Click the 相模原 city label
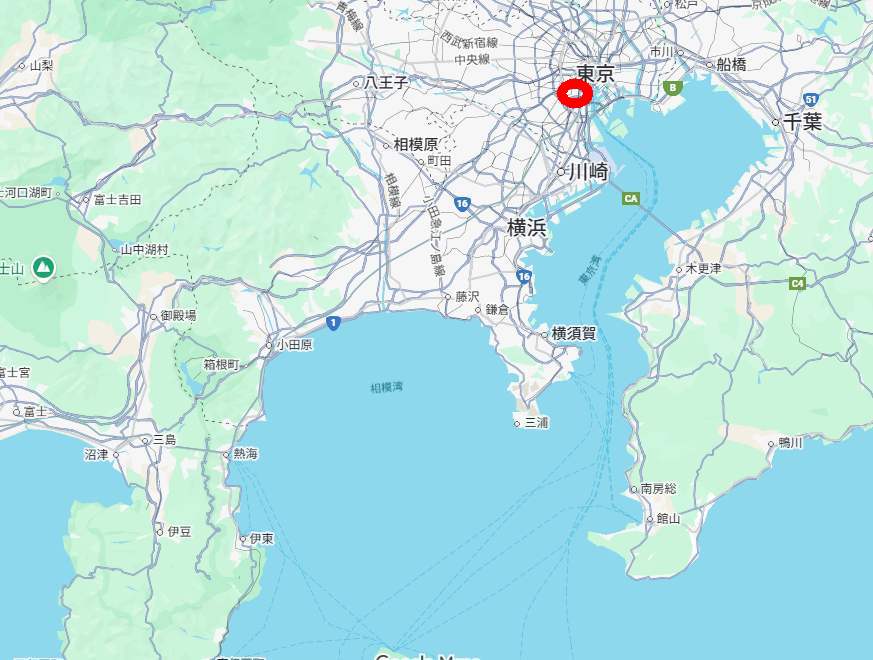 coord(415,145)
